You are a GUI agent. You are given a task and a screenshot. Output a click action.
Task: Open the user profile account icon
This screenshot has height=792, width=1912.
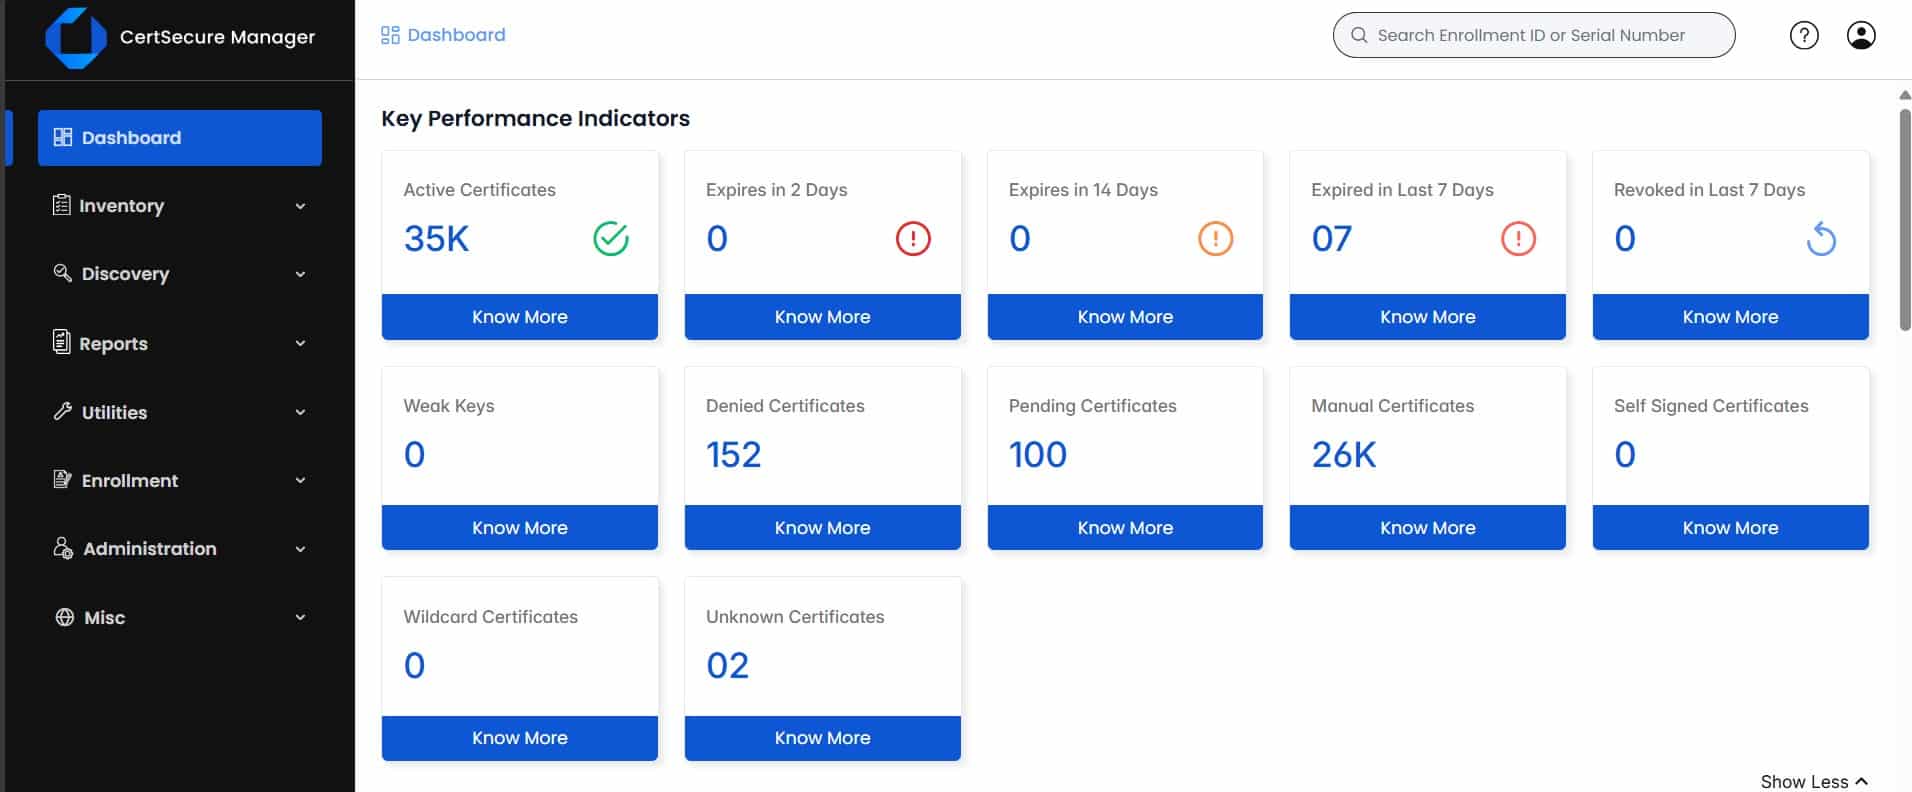coord(1860,36)
